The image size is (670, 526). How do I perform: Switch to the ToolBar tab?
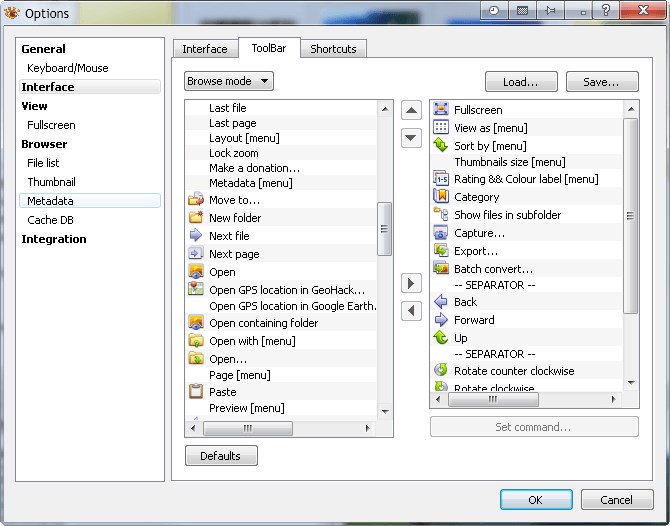(x=269, y=48)
